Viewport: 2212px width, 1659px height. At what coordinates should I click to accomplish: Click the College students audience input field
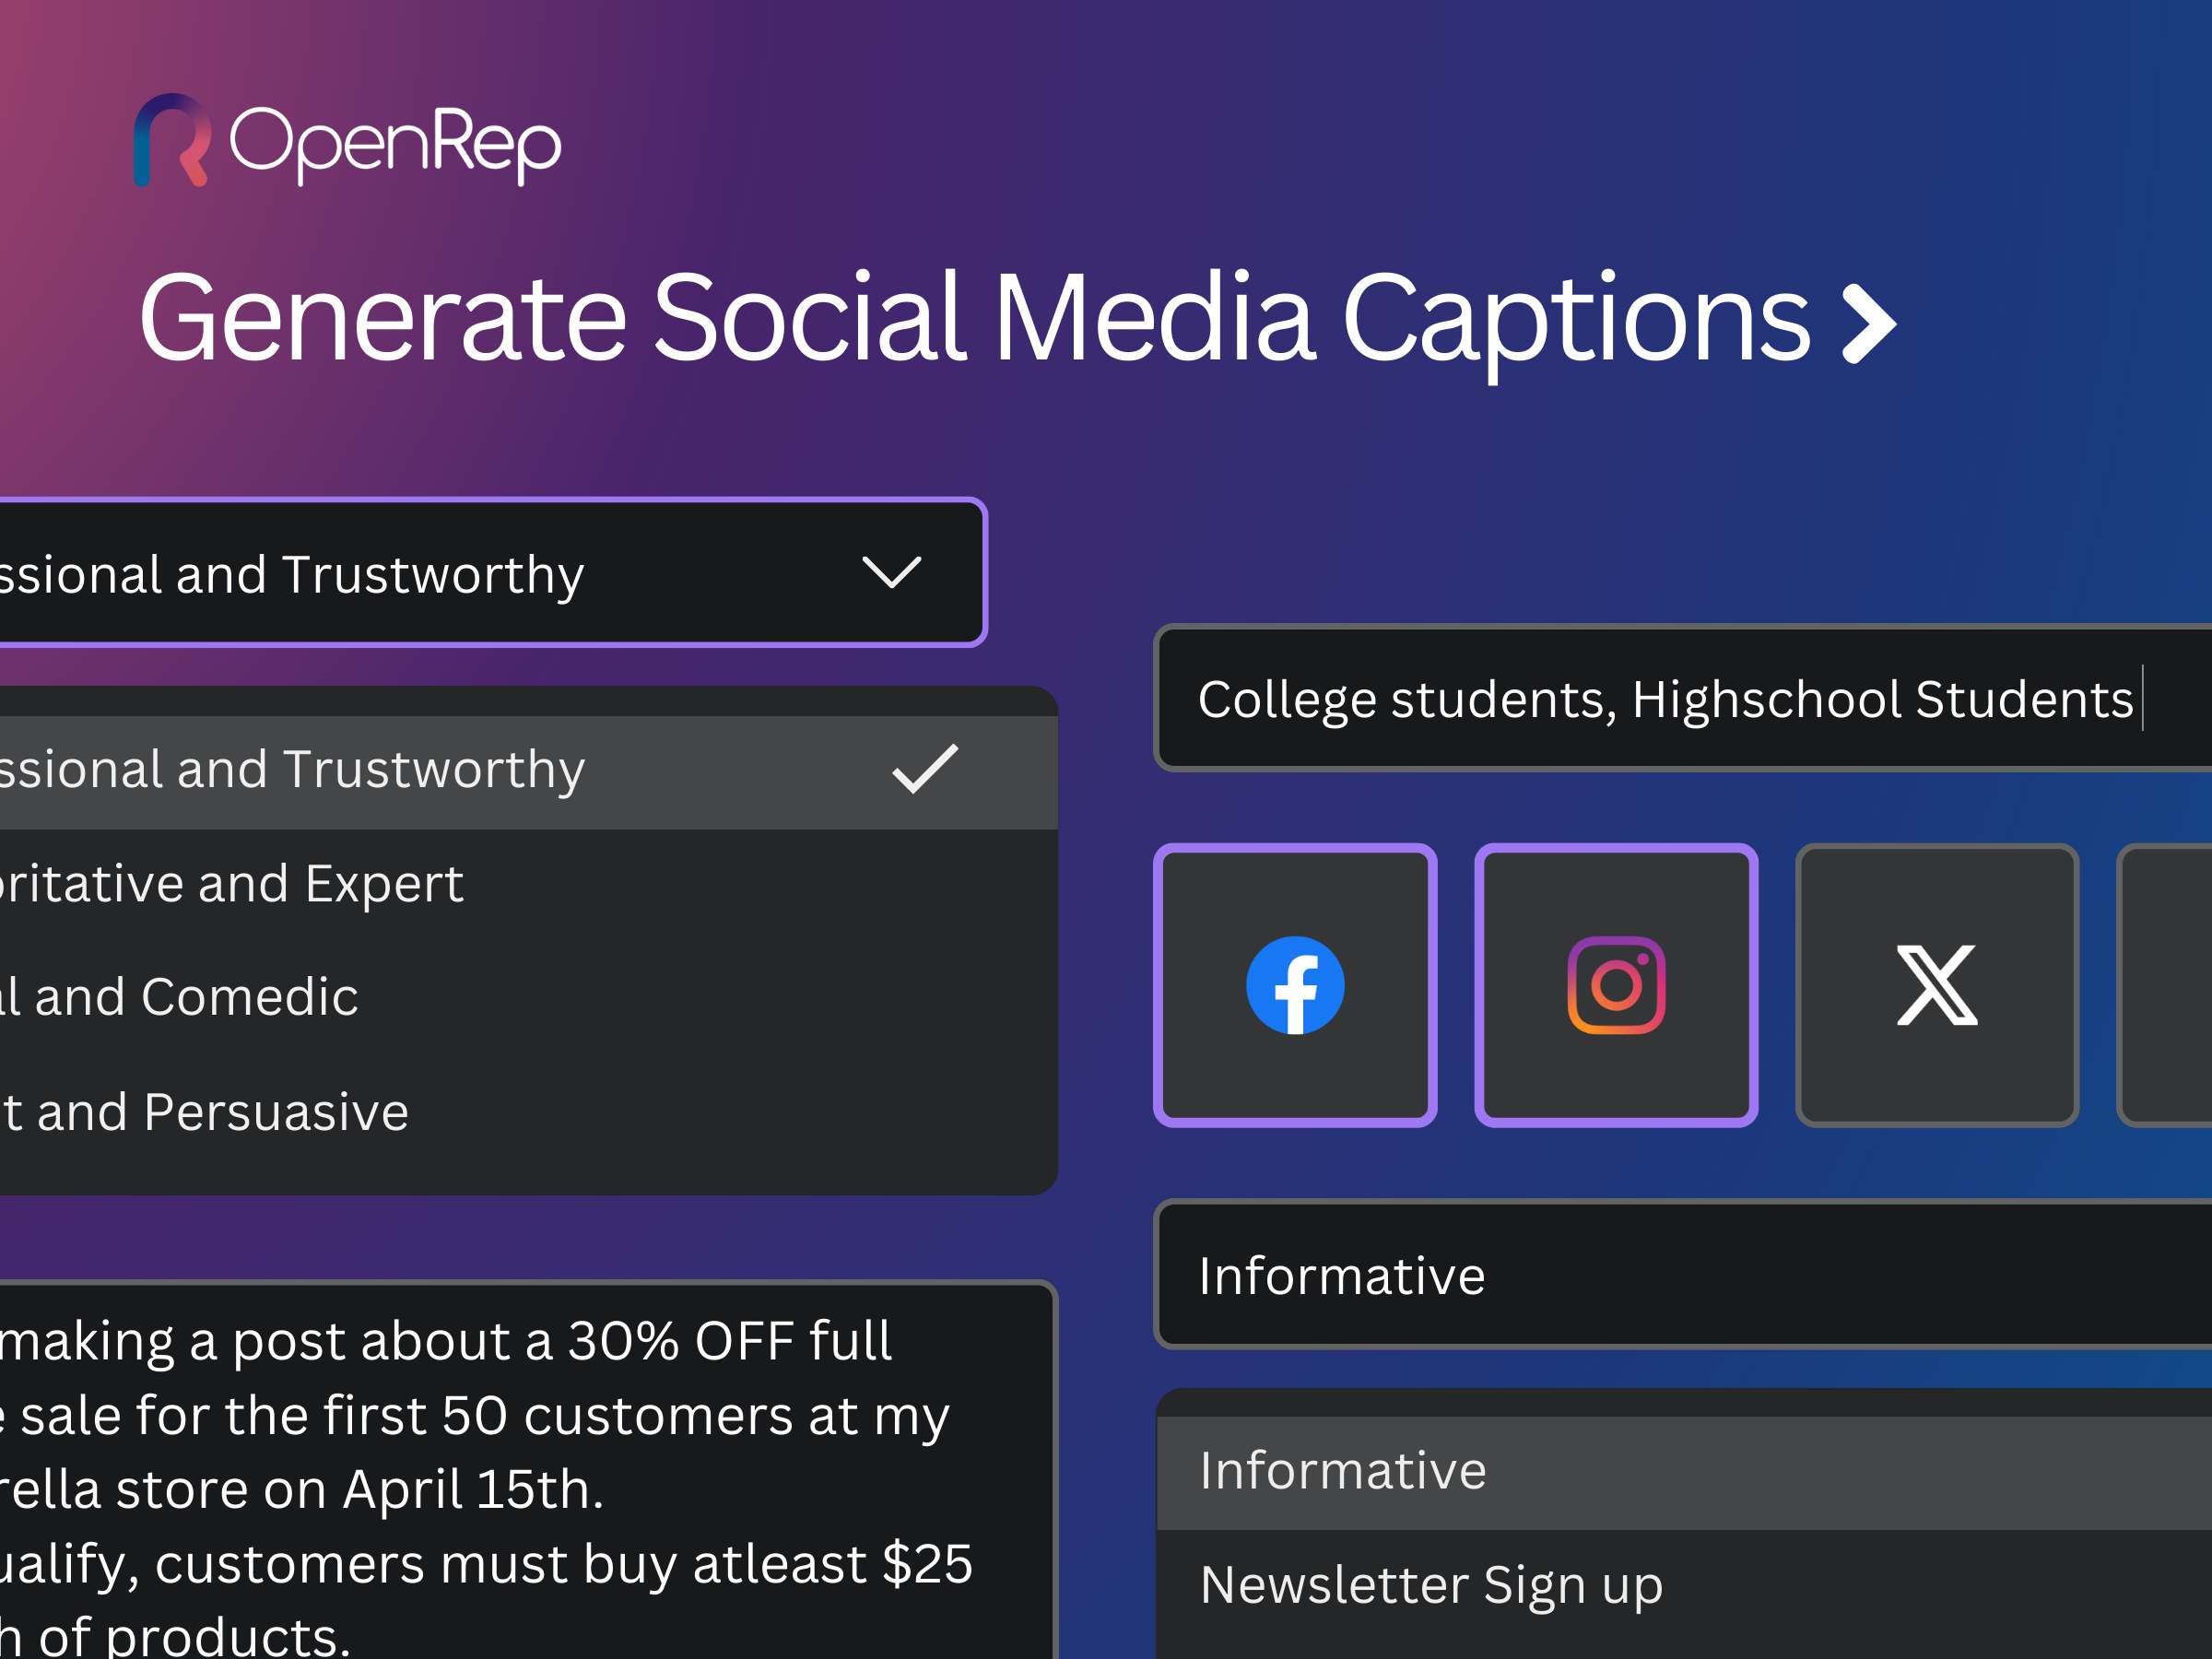(x=1665, y=699)
